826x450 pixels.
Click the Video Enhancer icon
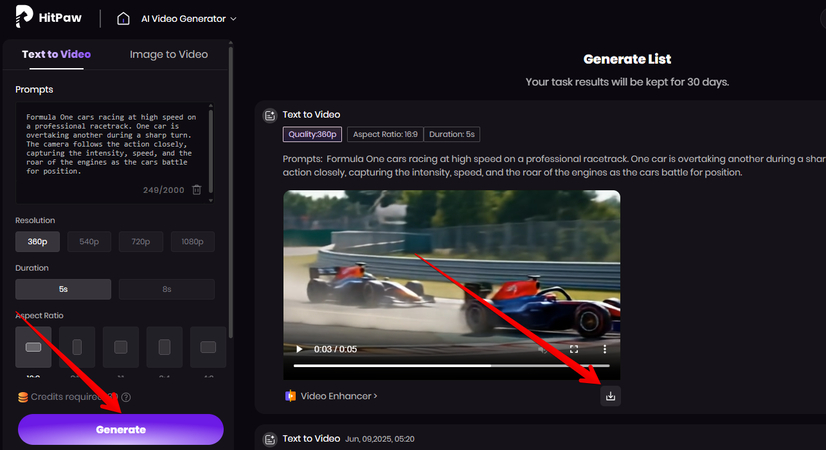[290, 396]
